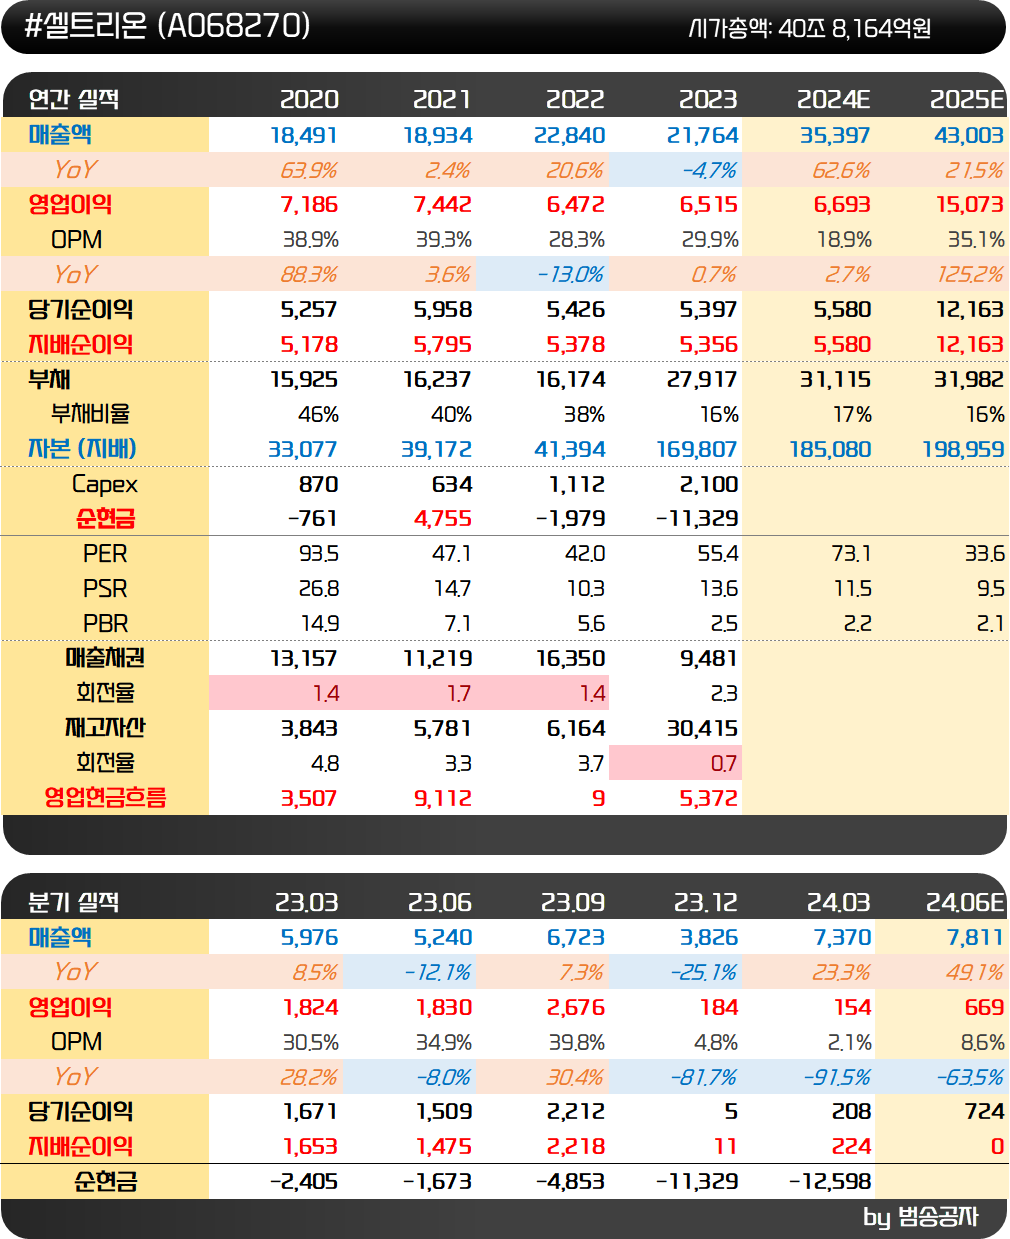Click the highlighted inventory turnover 0.7

click(x=723, y=763)
